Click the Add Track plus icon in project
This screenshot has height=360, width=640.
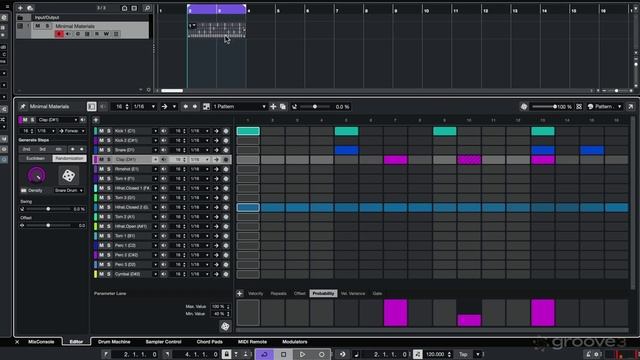pos(20,8)
